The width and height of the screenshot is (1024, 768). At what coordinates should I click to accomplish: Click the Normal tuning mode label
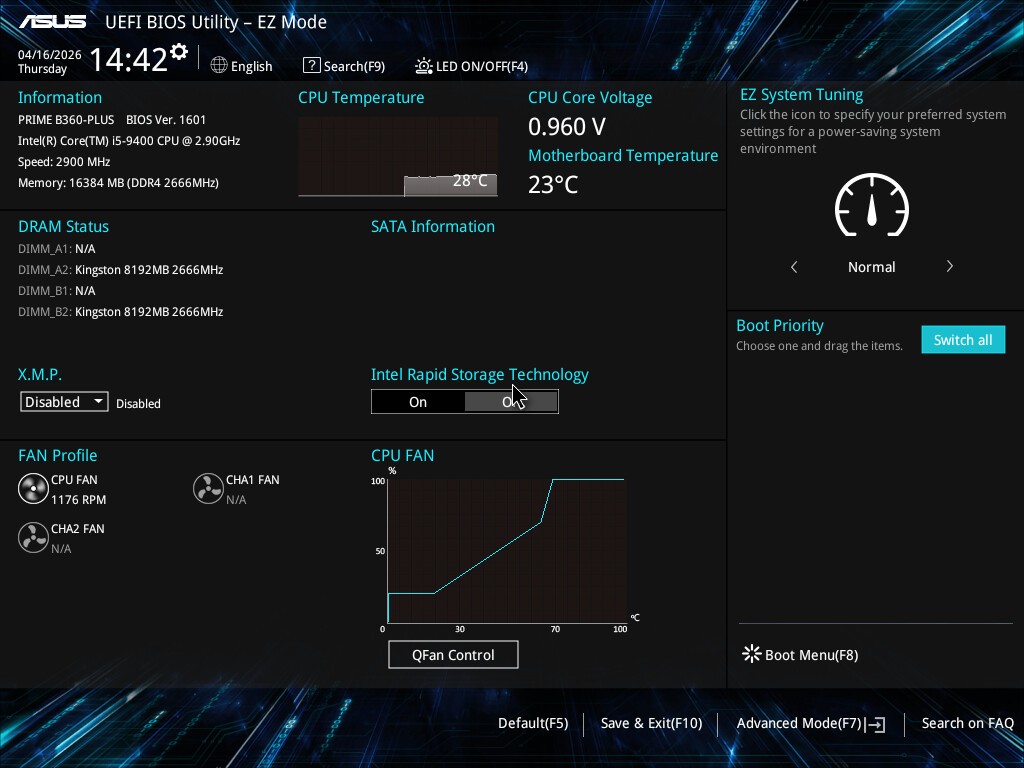coord(872,266)
